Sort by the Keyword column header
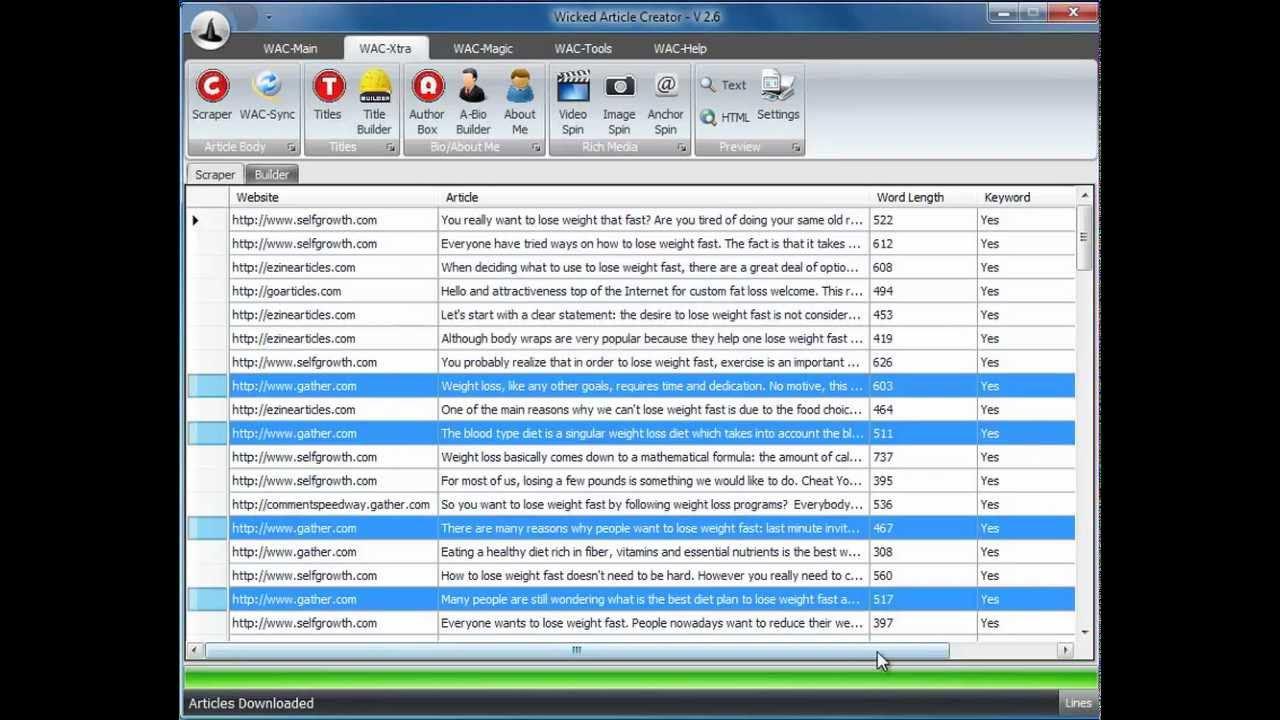The height and width of the screenshot is (720, 1280). [1026, 197]
